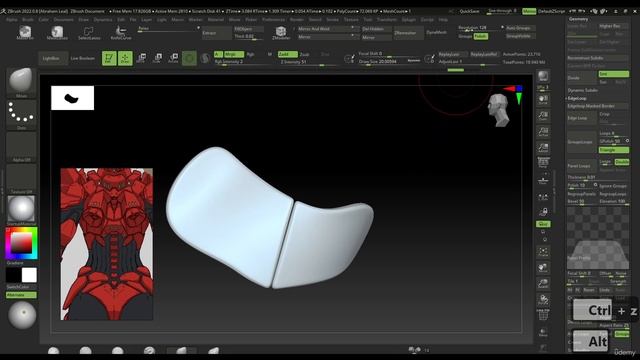Screen dimensions: 640x360
Task: Open the Alpha menu
Action: tap(11, 20)
